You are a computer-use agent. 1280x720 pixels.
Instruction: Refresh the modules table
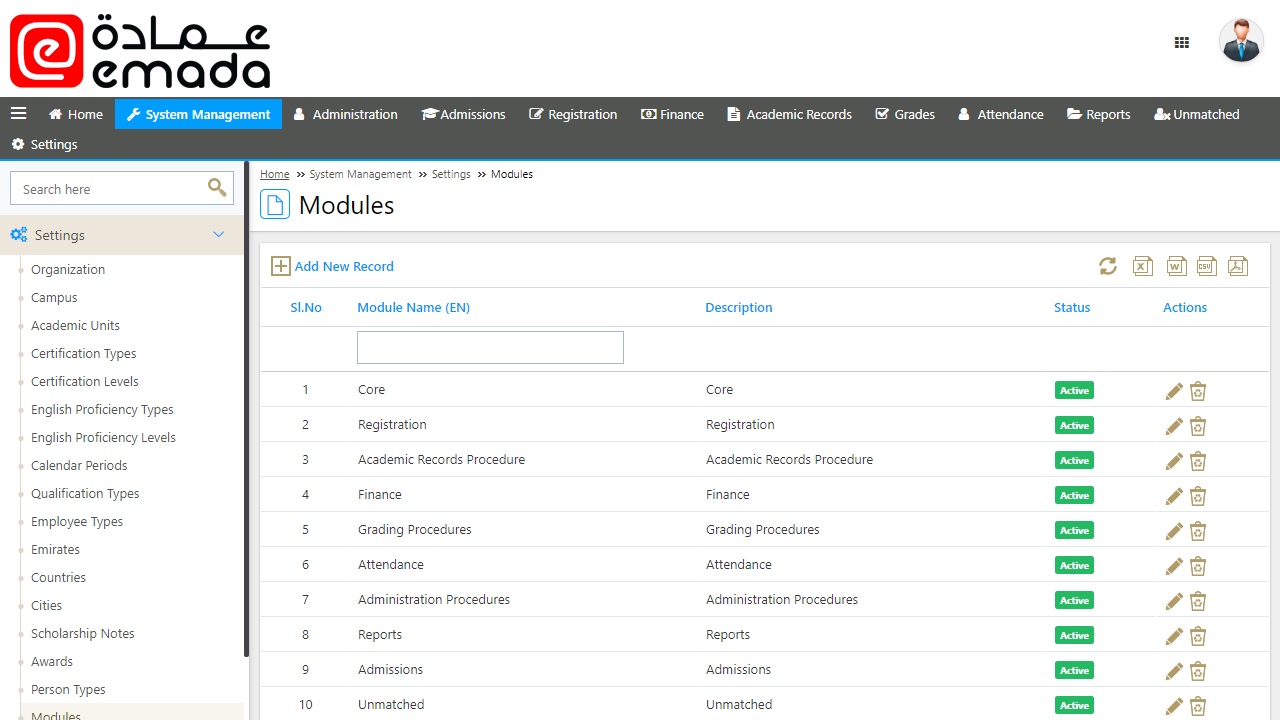click(x=1107, y=266)
